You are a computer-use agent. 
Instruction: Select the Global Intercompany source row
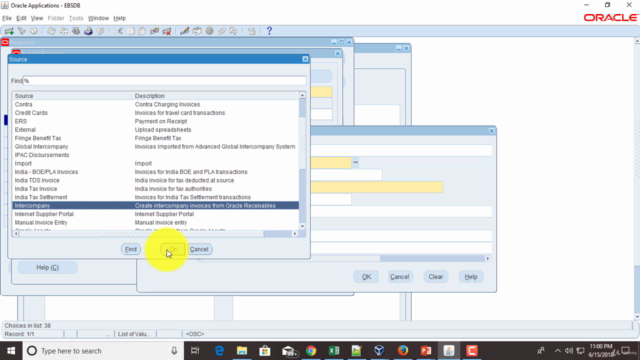[x=156, y=147]
